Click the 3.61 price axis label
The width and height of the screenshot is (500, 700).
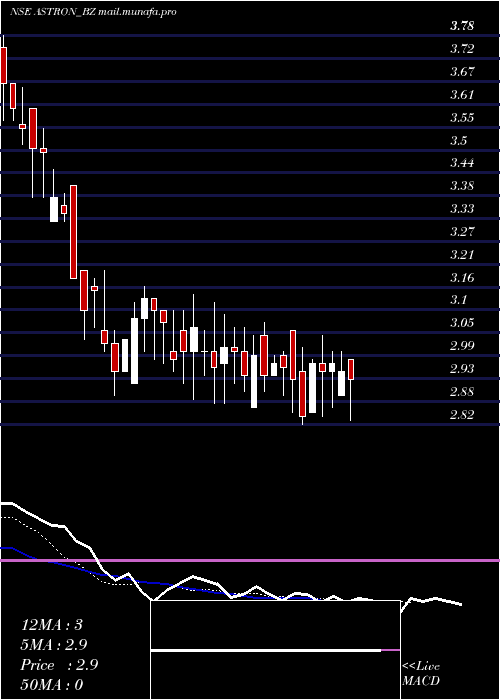pos(462,95)
